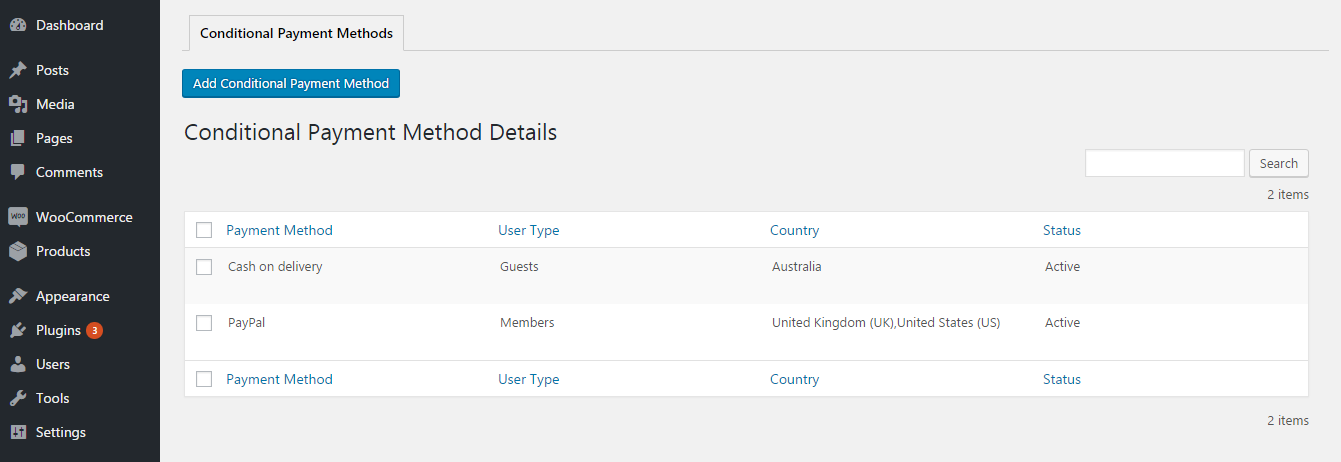Check the Cash on delivery row
1341x462 pixels.
(x=204, y=267)
